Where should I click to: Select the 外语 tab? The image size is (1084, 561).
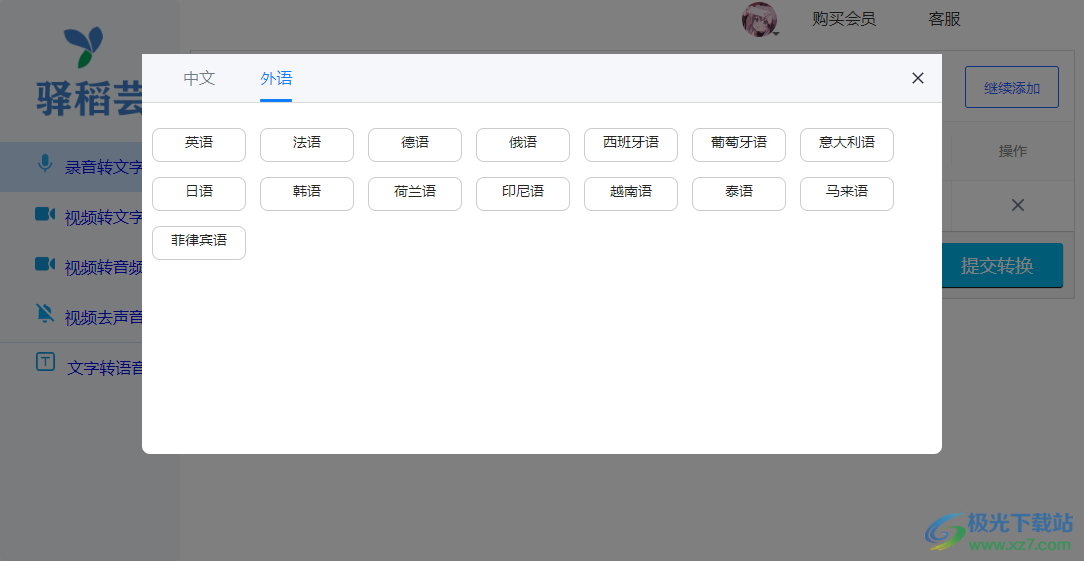click(x=276, y=78)
